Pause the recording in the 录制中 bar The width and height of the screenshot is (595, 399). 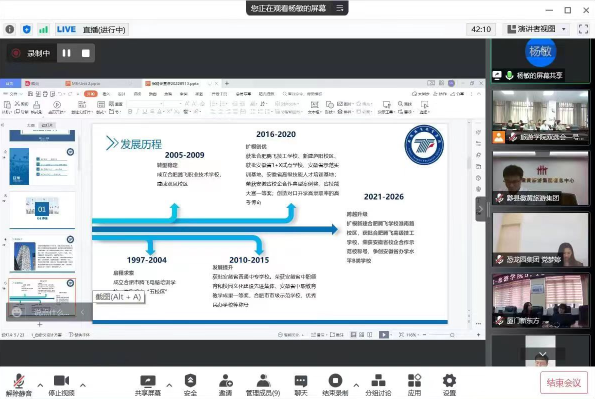tap(66, 53)
